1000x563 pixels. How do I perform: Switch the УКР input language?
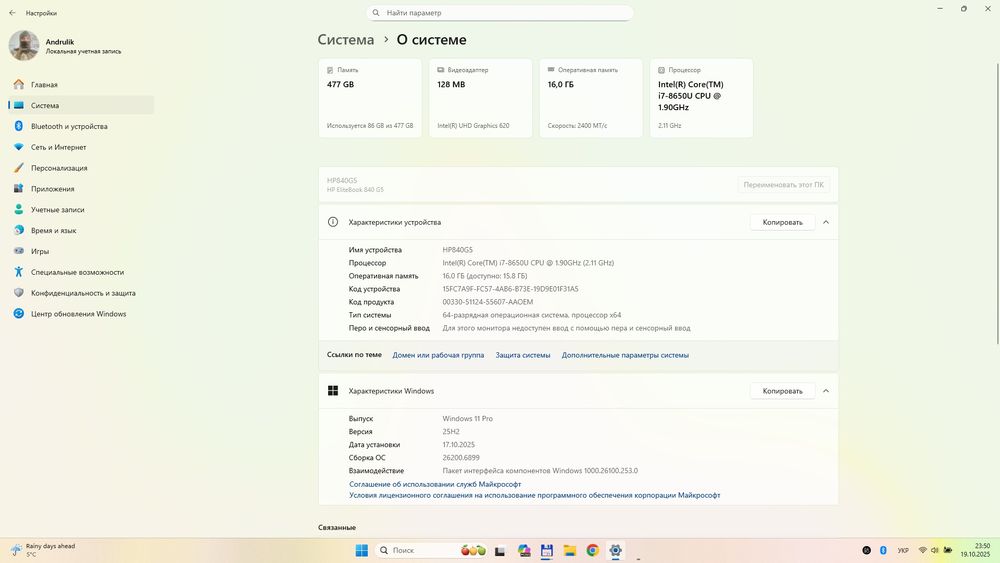click(903, 550)
